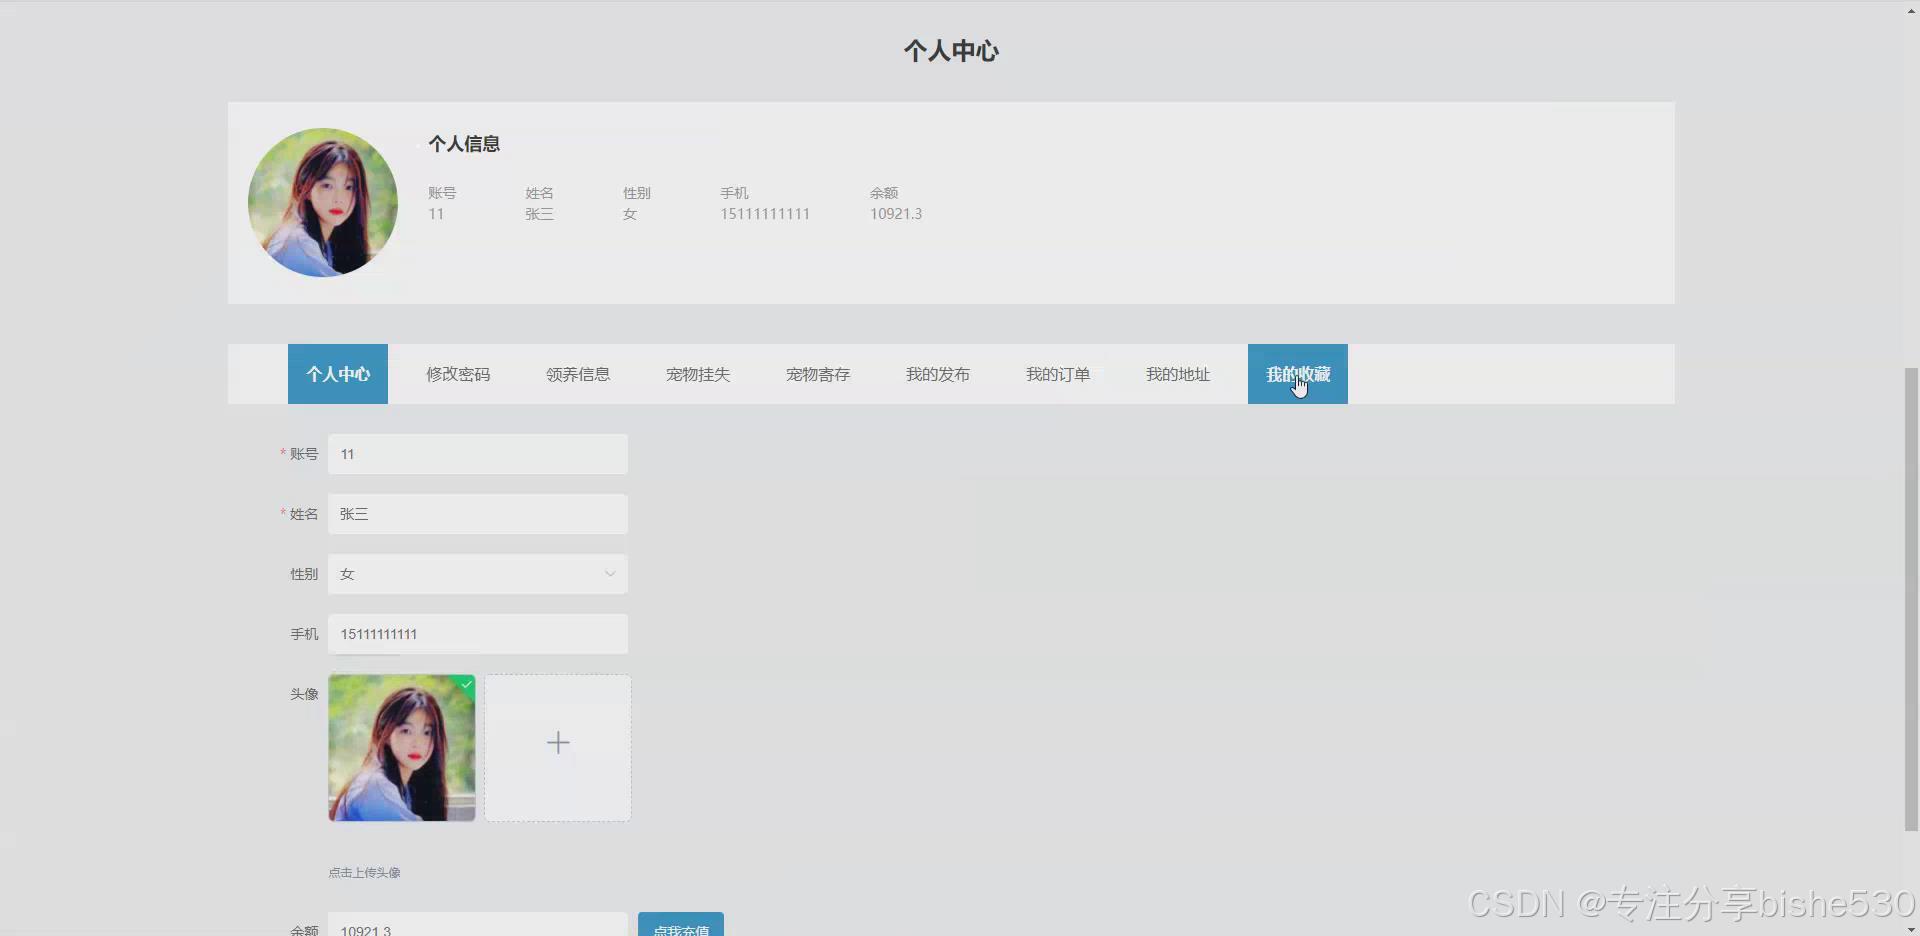The height and width of the screenshot is (936, 1920).
Task: Click the 点击上传头像 upload link
Action: pyautogui.click(x=363, y=871)
